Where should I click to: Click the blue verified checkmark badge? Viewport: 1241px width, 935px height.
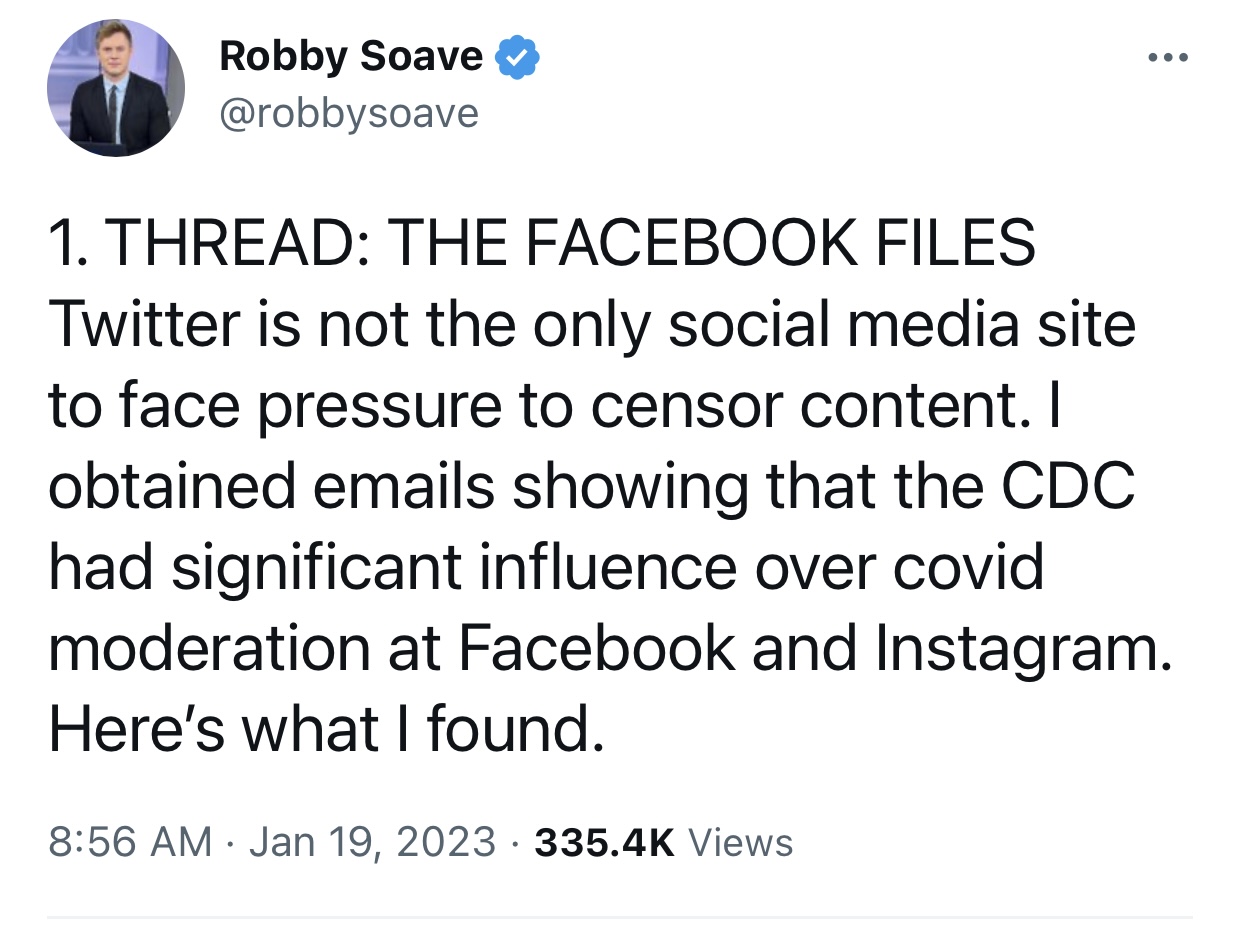click(519, 57)
